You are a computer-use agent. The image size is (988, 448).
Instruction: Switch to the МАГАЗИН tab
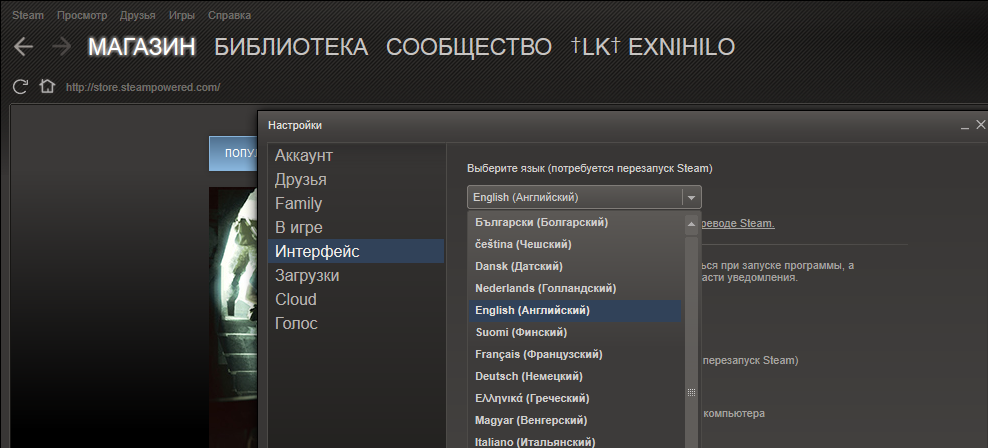142,47
